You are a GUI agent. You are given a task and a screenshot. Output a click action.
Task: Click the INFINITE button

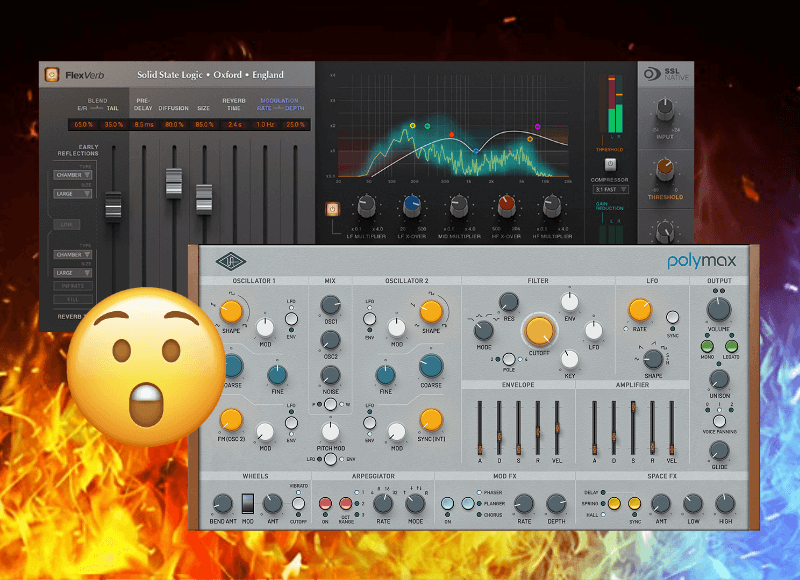73,286
